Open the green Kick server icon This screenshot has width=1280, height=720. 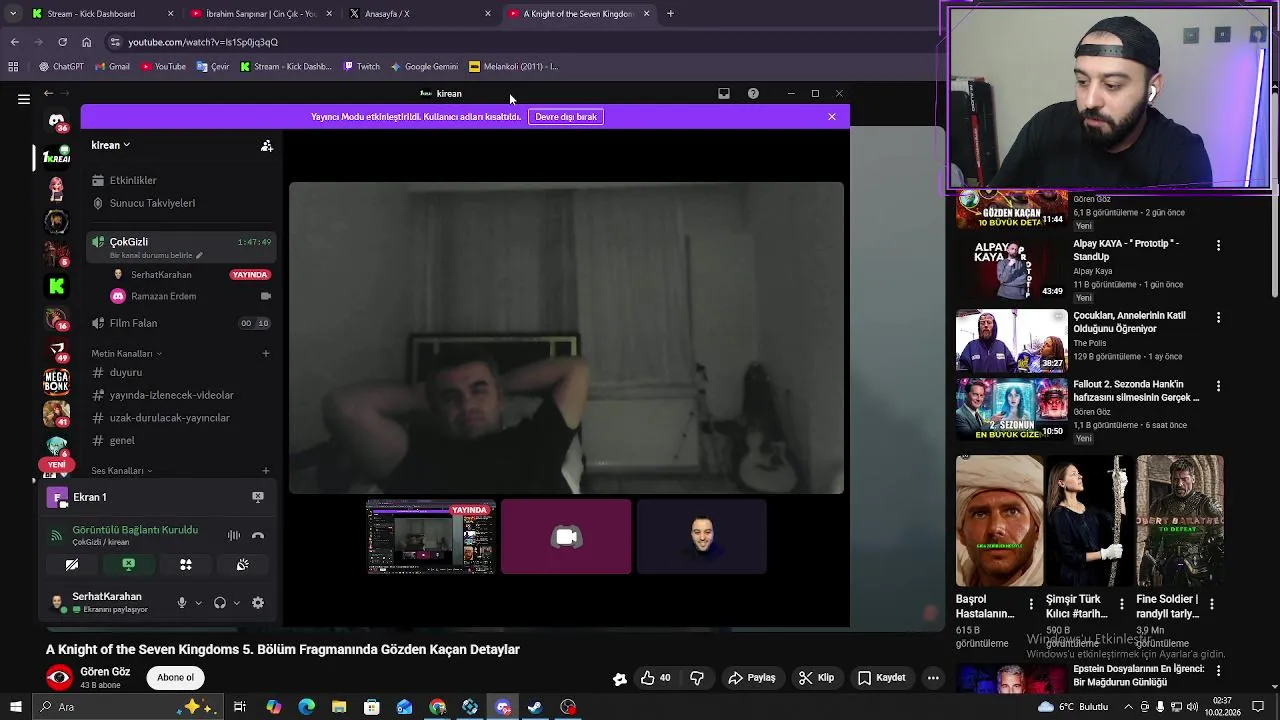click(57, 286)
